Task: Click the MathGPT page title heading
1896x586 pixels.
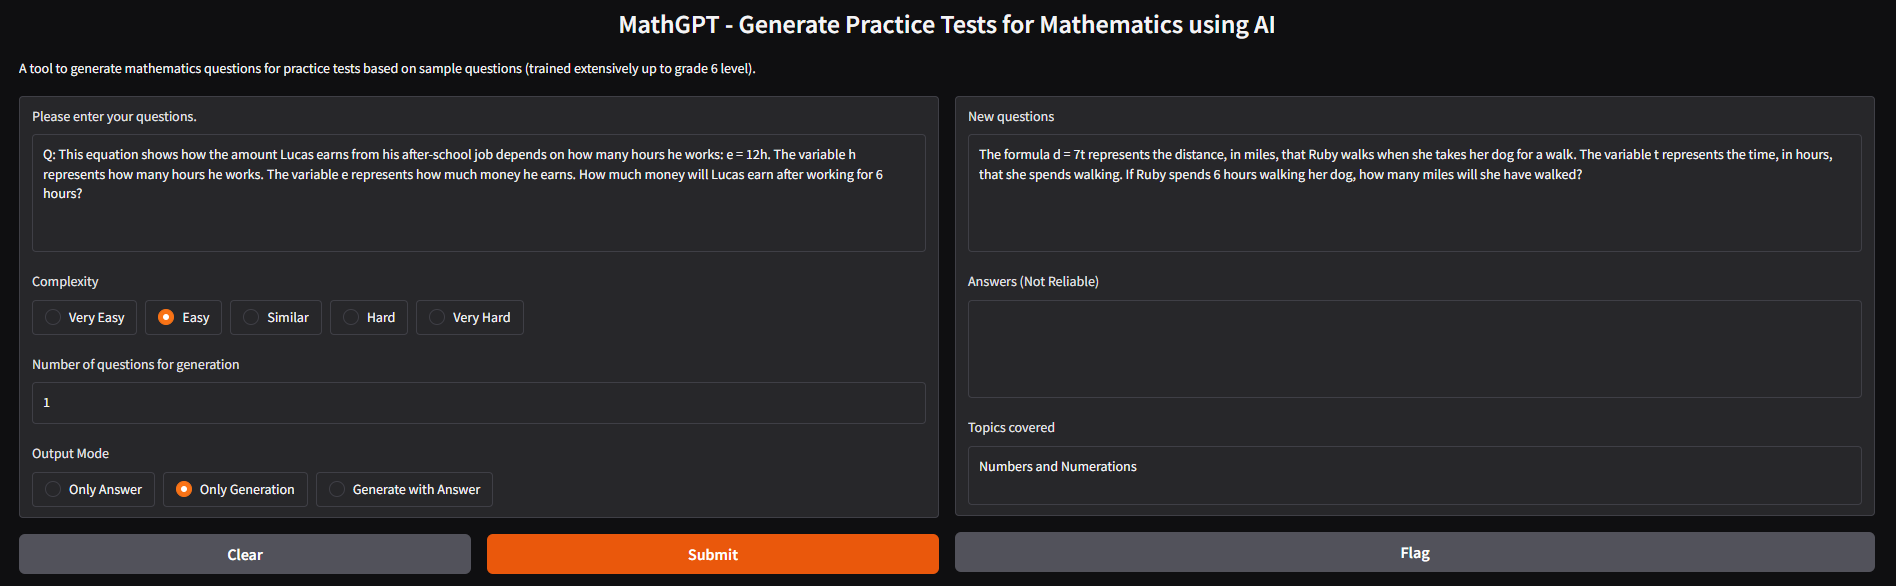Action: tap(946, 25)
